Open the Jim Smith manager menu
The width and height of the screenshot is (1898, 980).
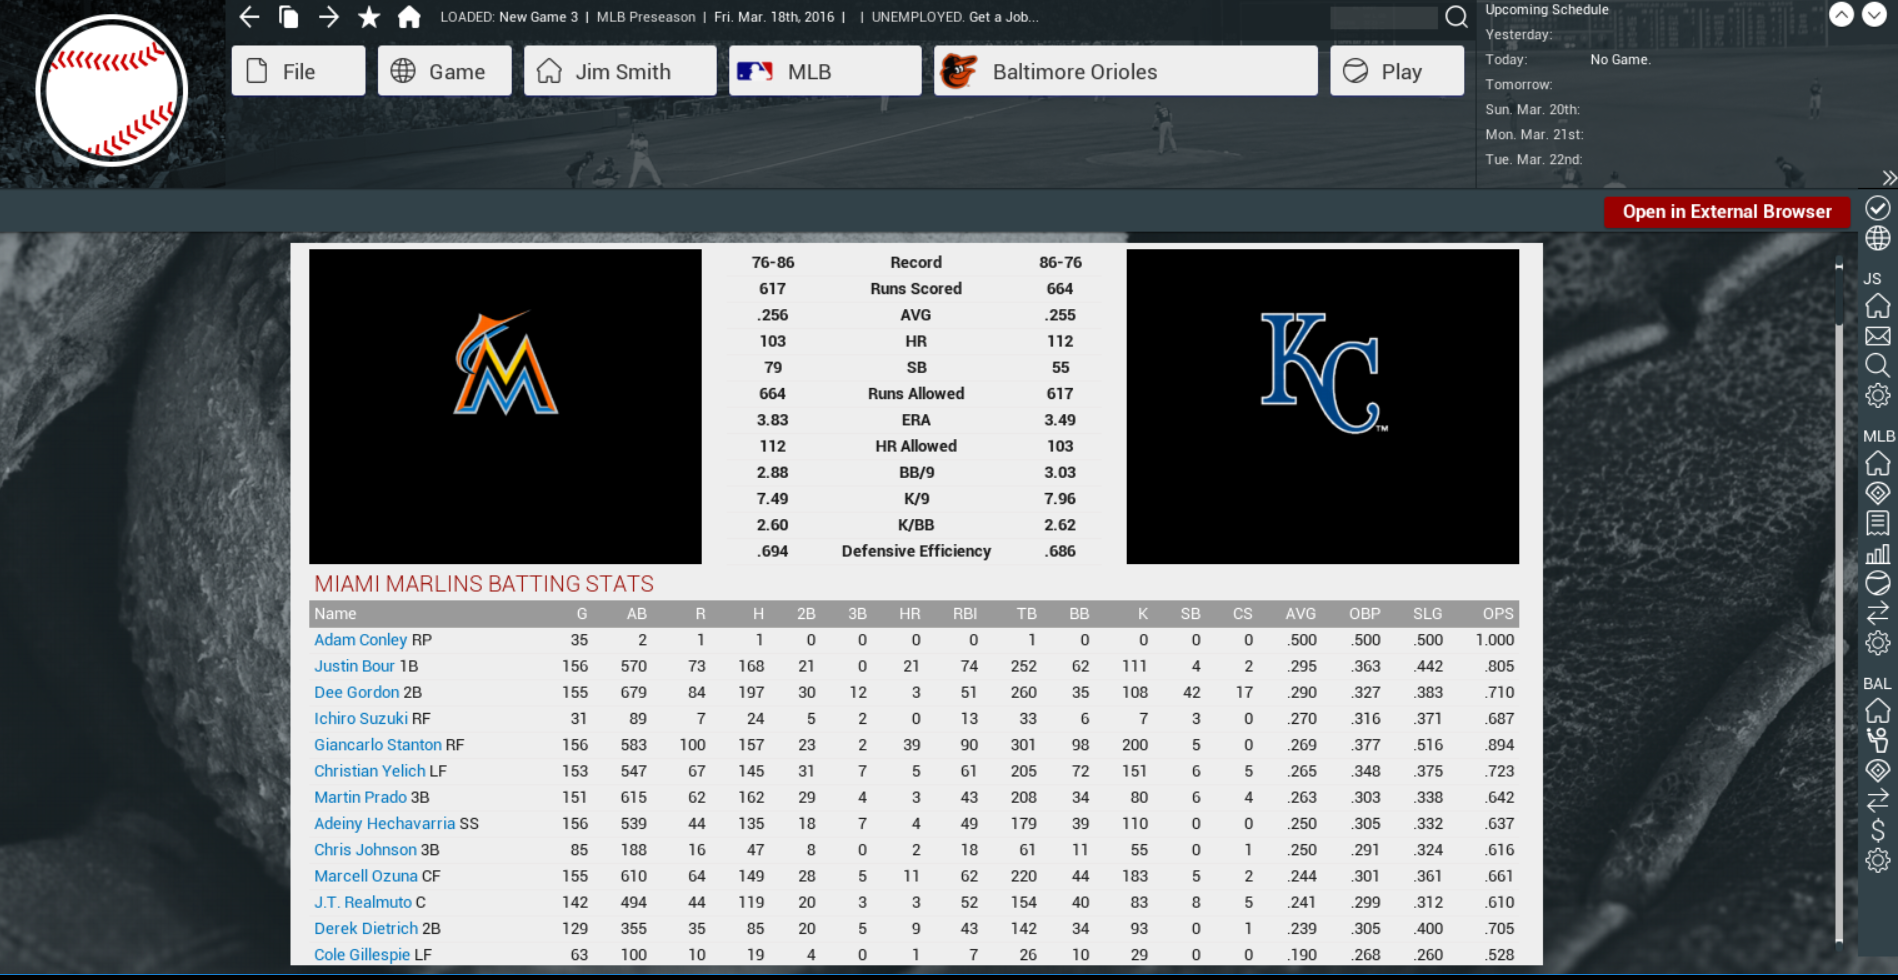pos(620,71)
